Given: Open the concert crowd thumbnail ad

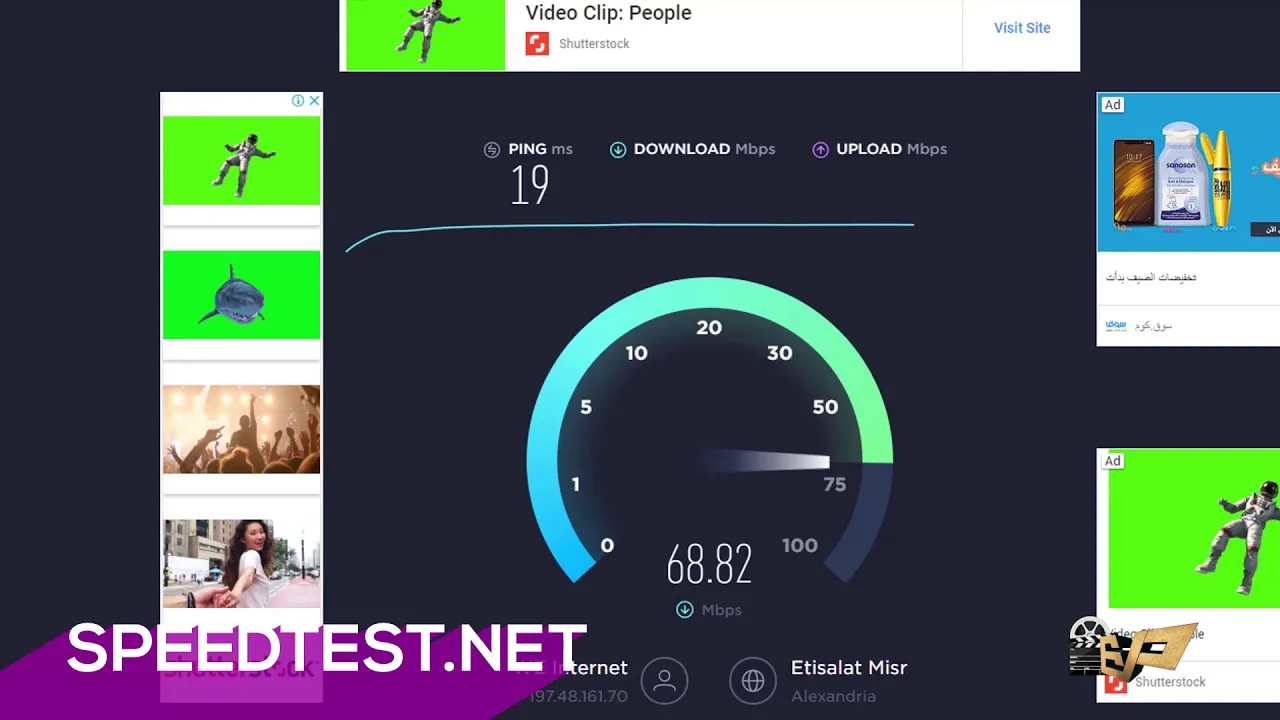Looking at the screenshot, I should pos(242,429).
